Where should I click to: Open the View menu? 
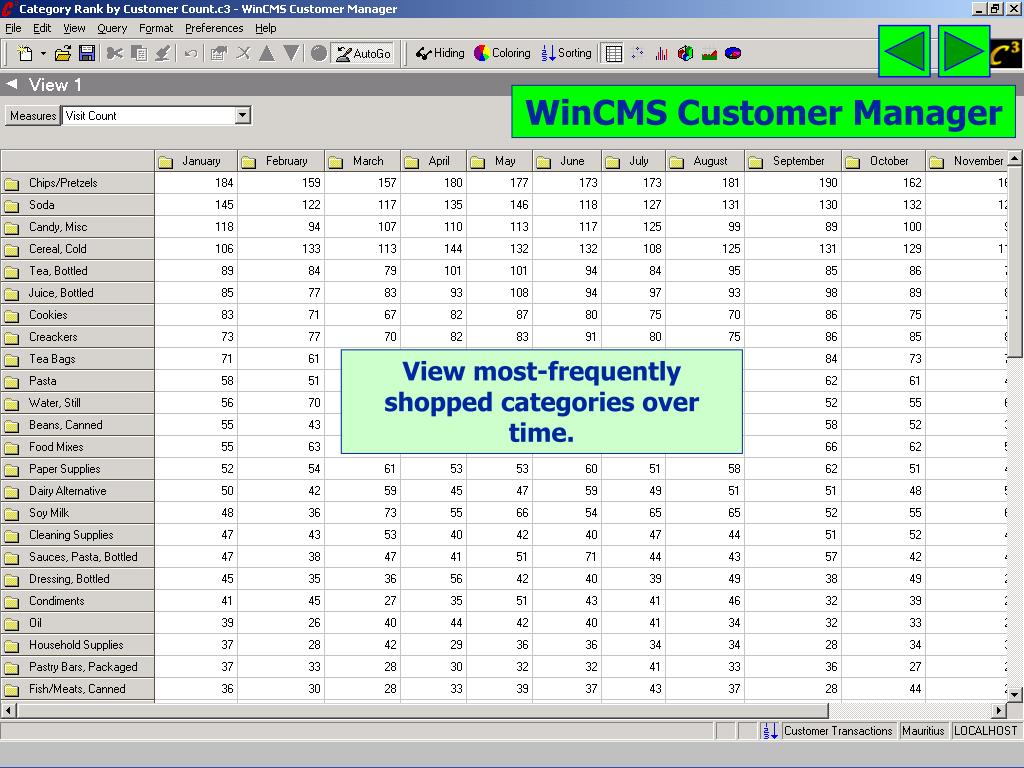point(74,28)
